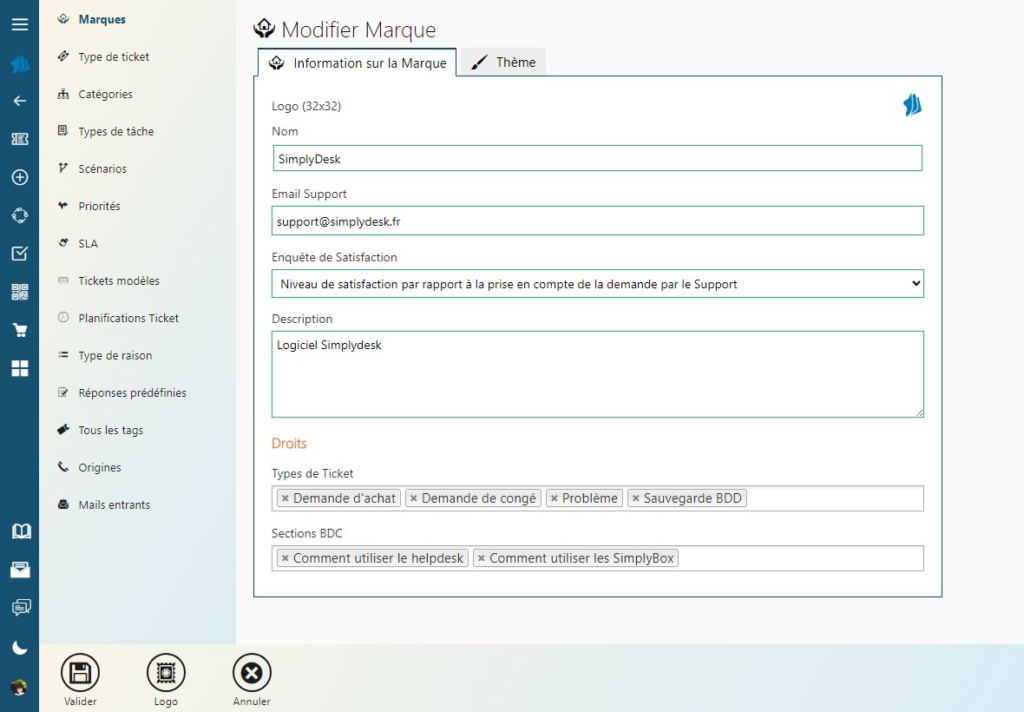This screenshot has width=1024, height=712.
Task: Click the QR code sidebar icon
Action: pyautogui.click(x=19, y=292)
